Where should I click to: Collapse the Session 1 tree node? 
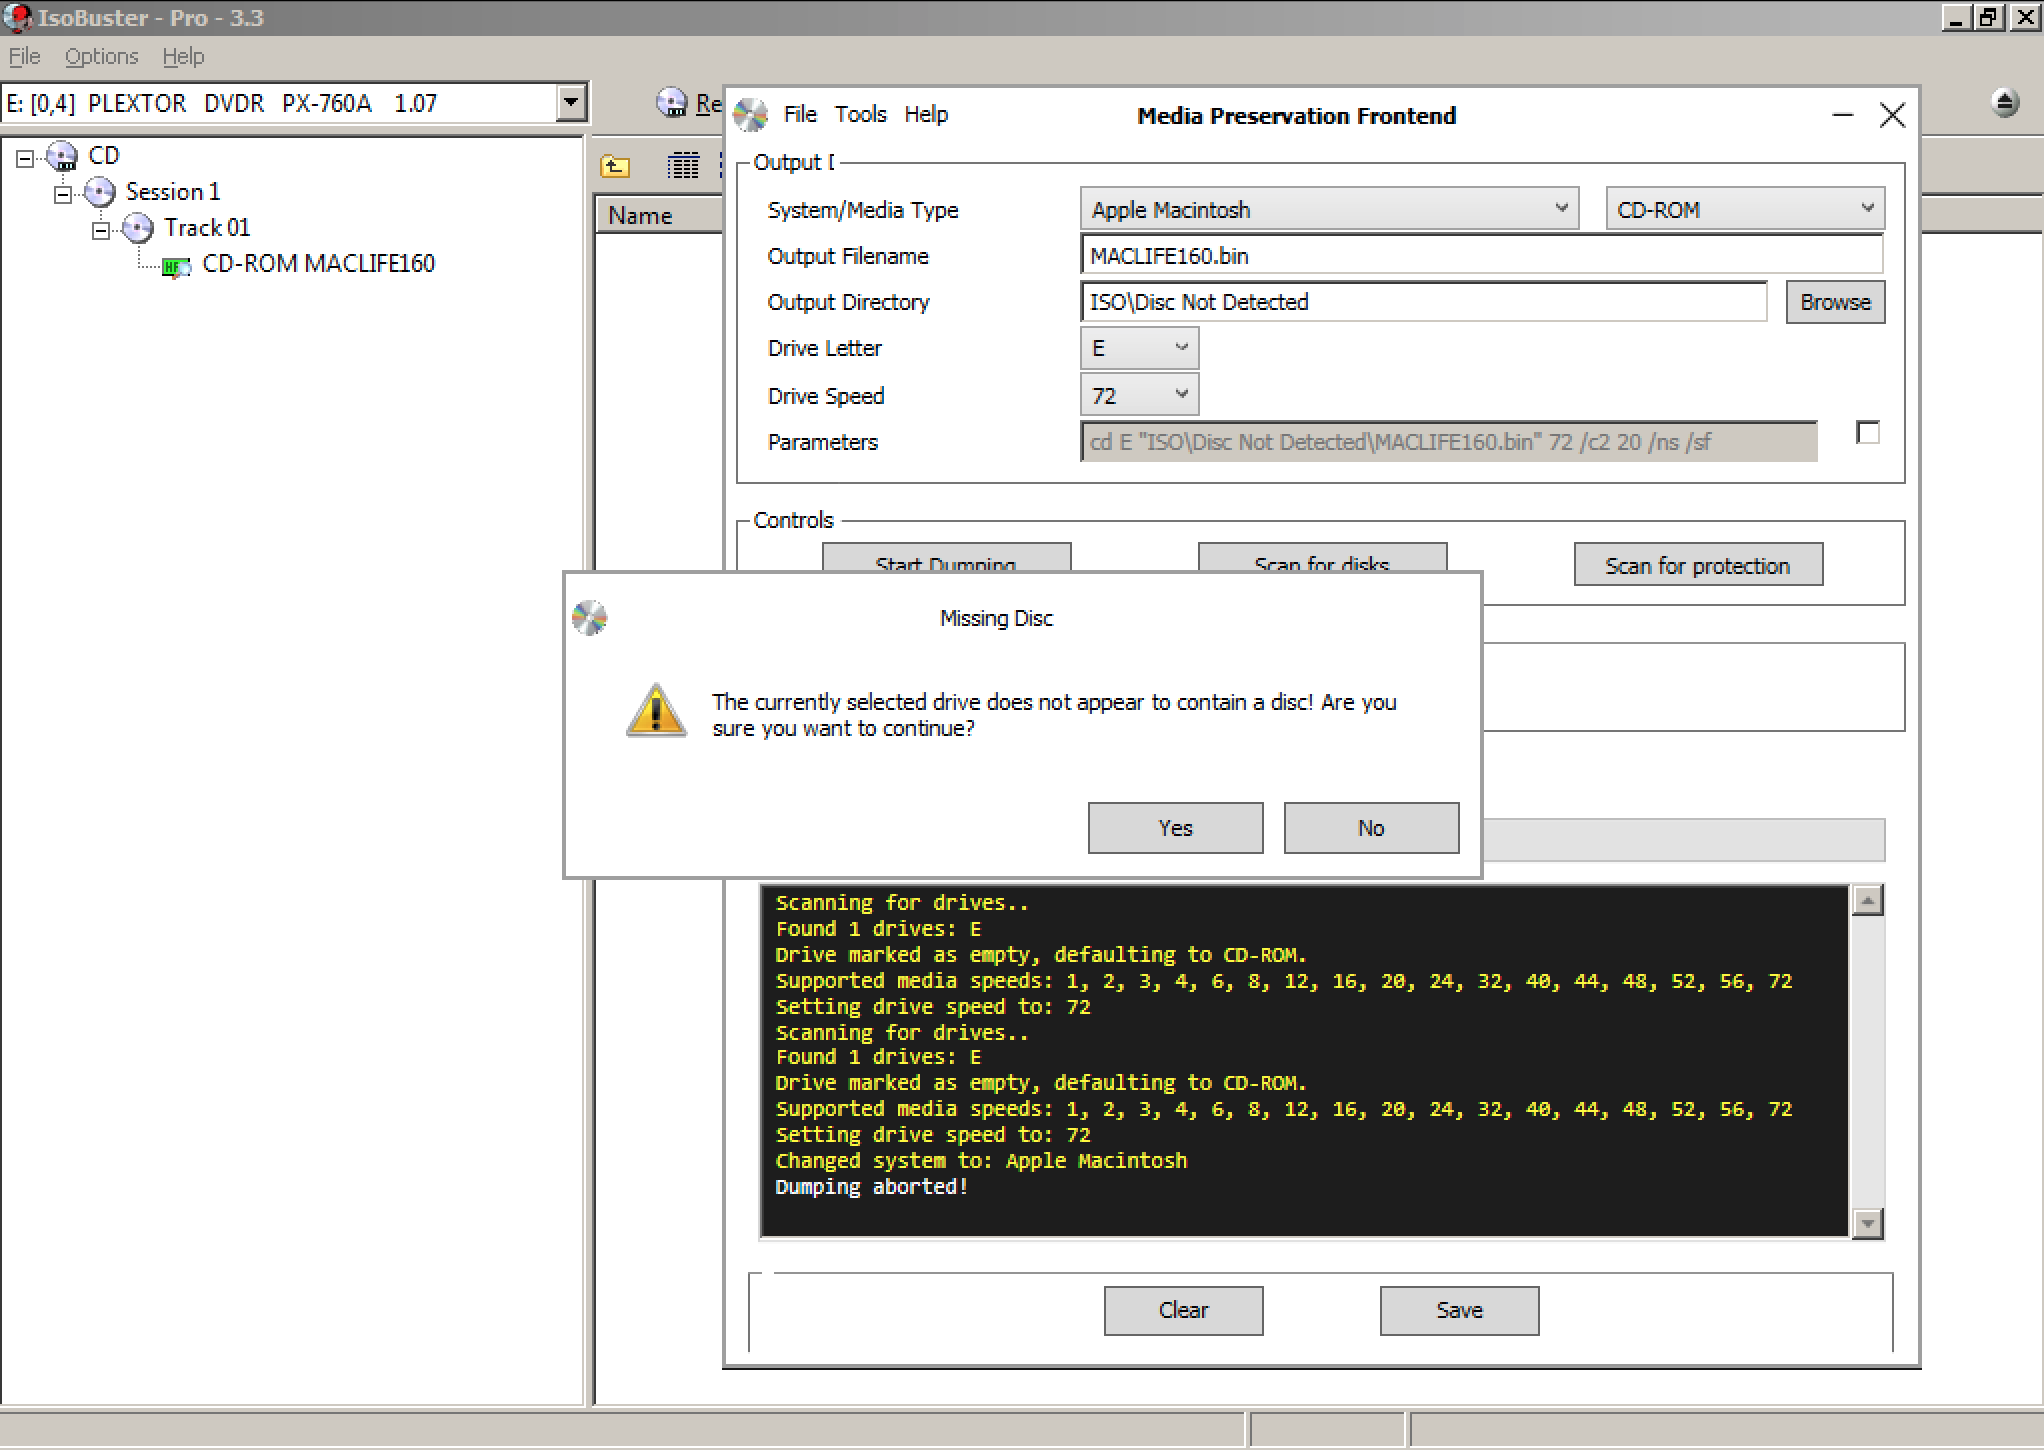pos(63,193)
